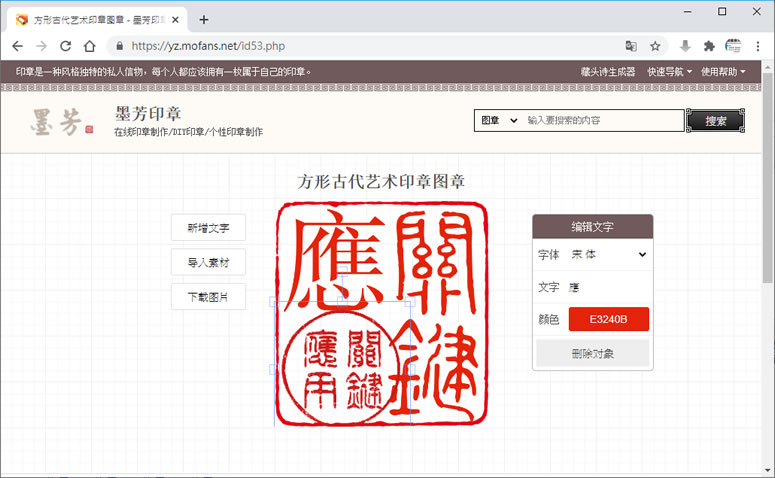This screenshot has height=478, width=775.
Task: Reload the page with the refresh icon
Action: (65, 46)
